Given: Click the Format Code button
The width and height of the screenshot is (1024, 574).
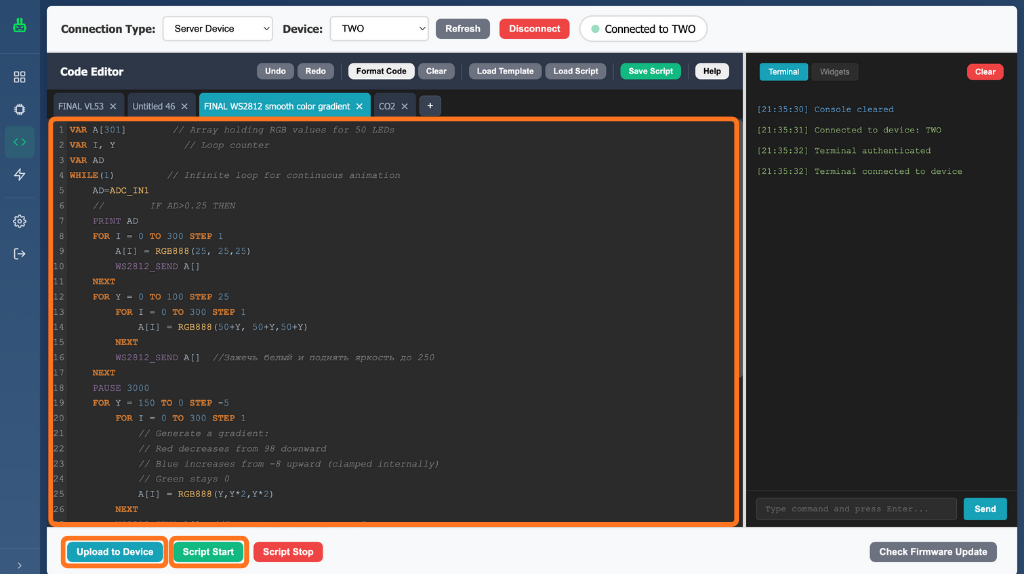Looking at the screenshot, I should (x=381, y=72).
